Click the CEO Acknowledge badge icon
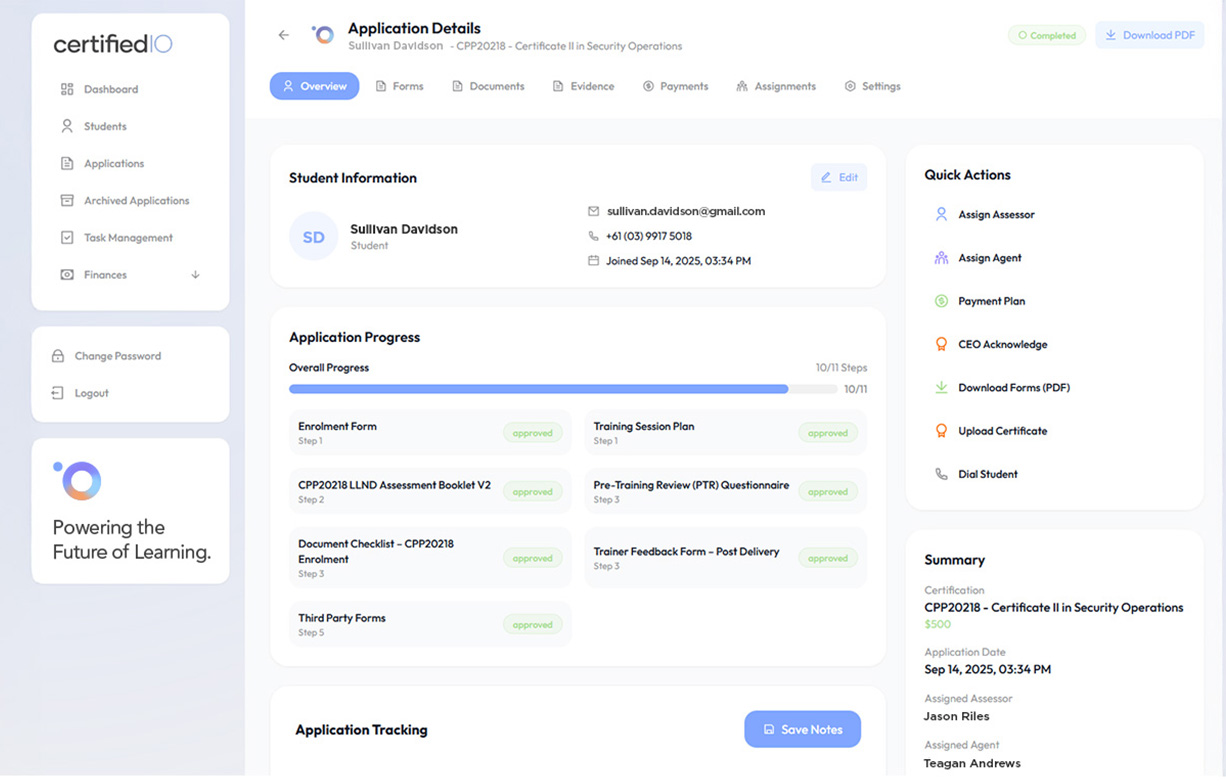 coord(941,344)
